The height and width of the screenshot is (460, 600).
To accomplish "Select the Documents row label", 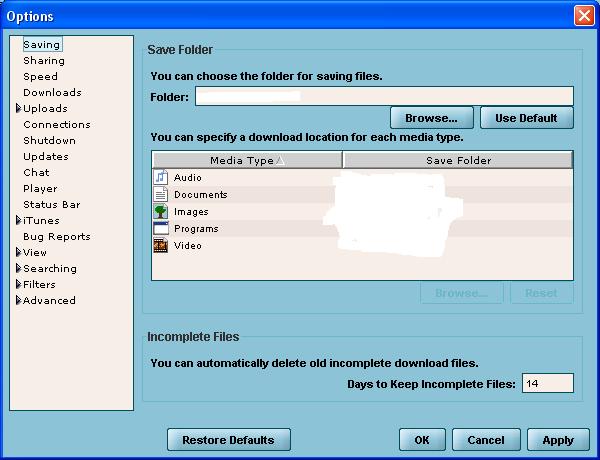I will [x=201, y=194].
